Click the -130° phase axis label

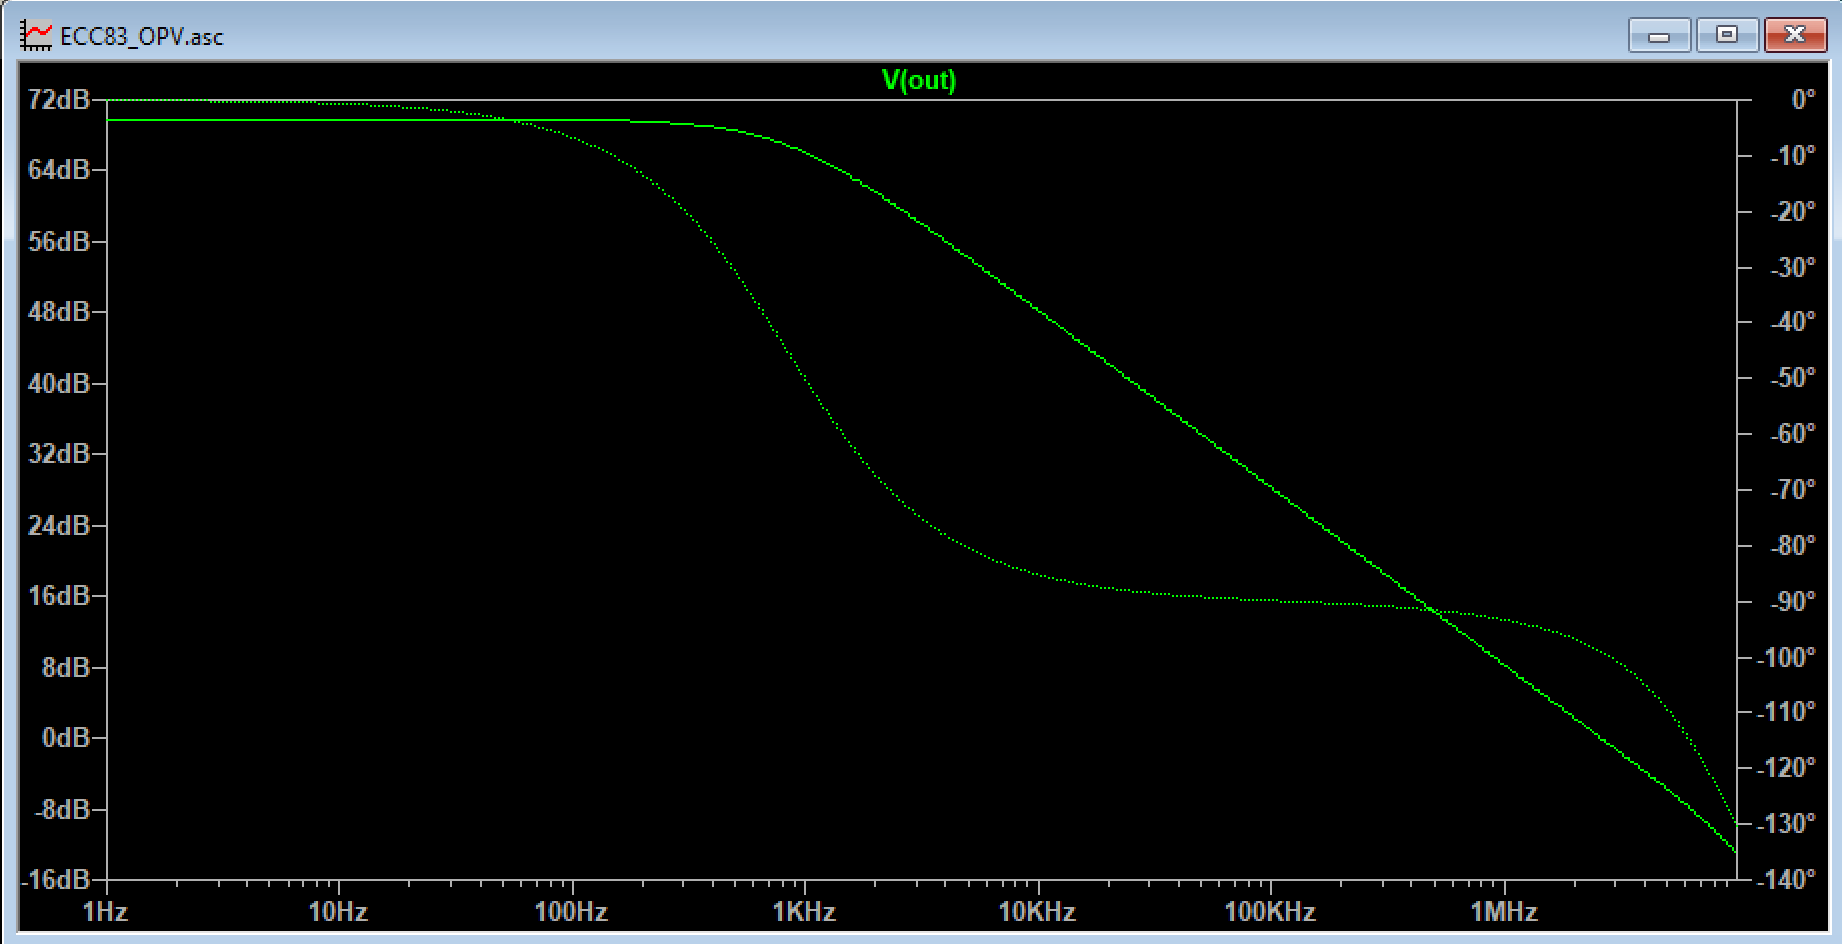point(1786,824)
